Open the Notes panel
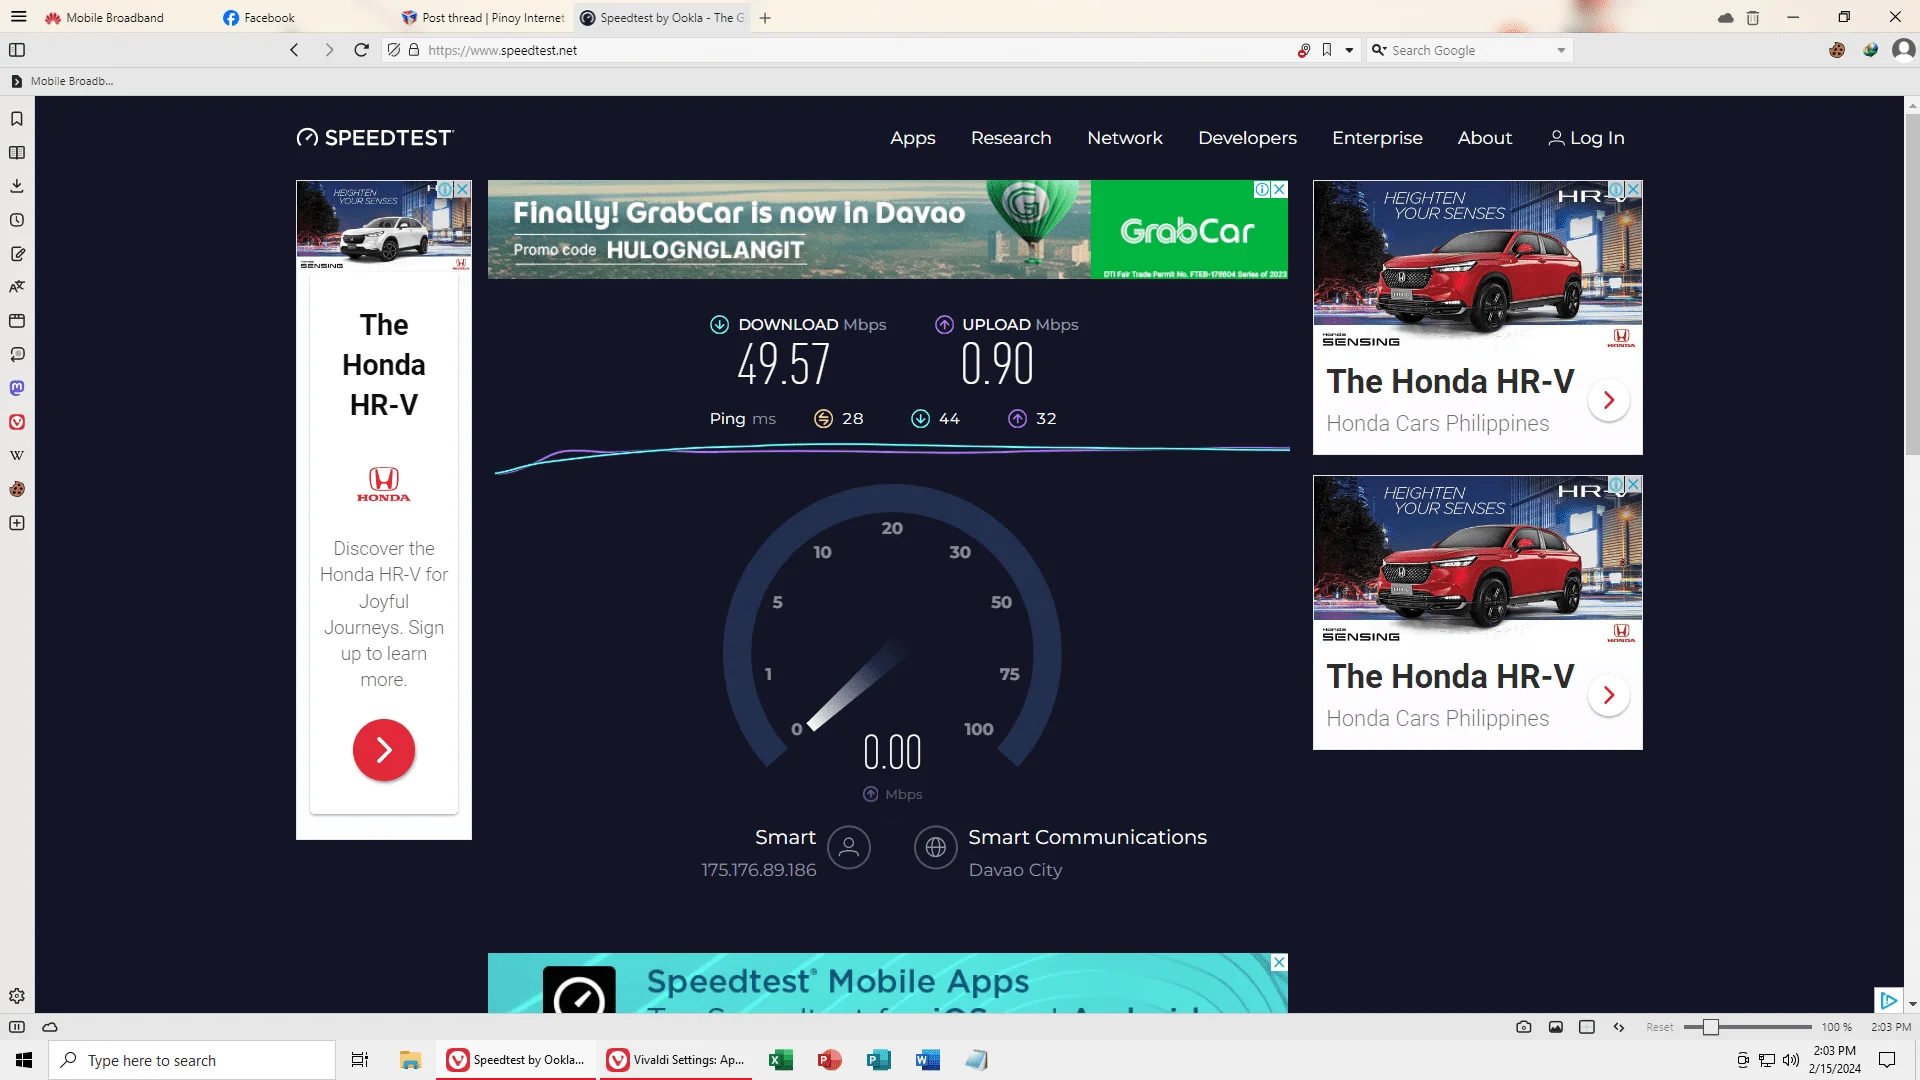This screenshot has width=1920, height=1080. tap(17, 254)
